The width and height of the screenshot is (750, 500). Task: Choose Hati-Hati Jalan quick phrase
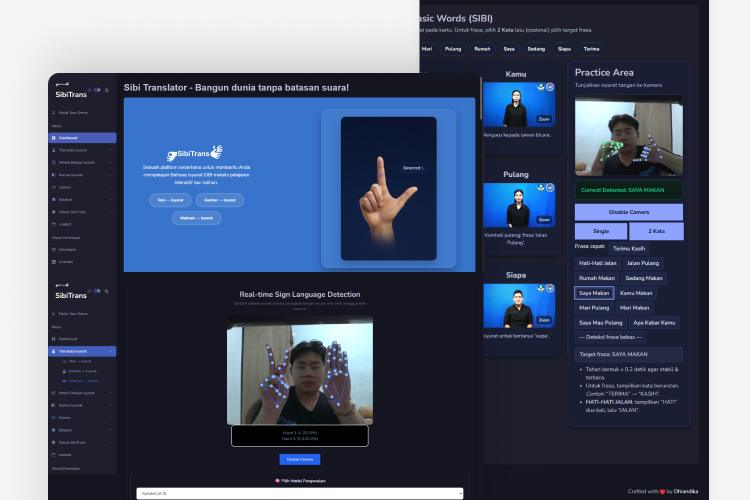click(597, 263)
